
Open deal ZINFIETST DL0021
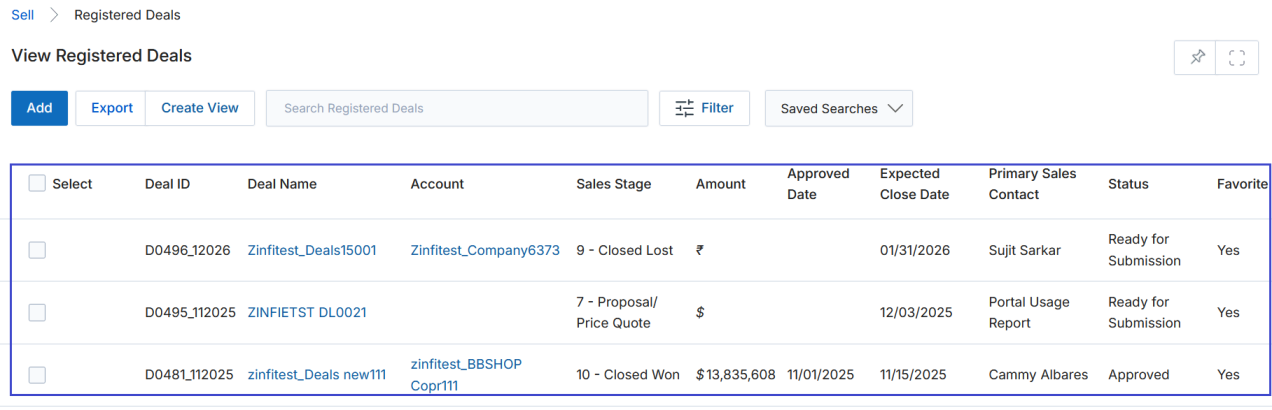click(307, 312)
